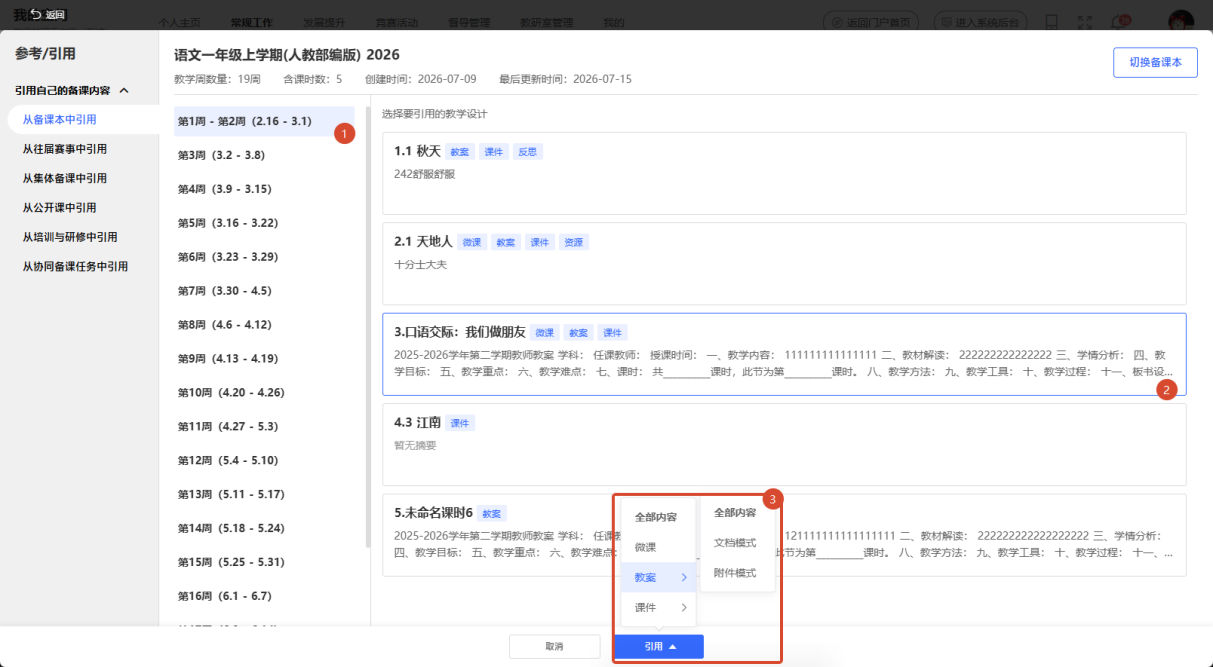The width and height of the screenshot is (1213, 667).
Task: Click 教案 tag on 1.1 秋天
Action: pos(460,152)
